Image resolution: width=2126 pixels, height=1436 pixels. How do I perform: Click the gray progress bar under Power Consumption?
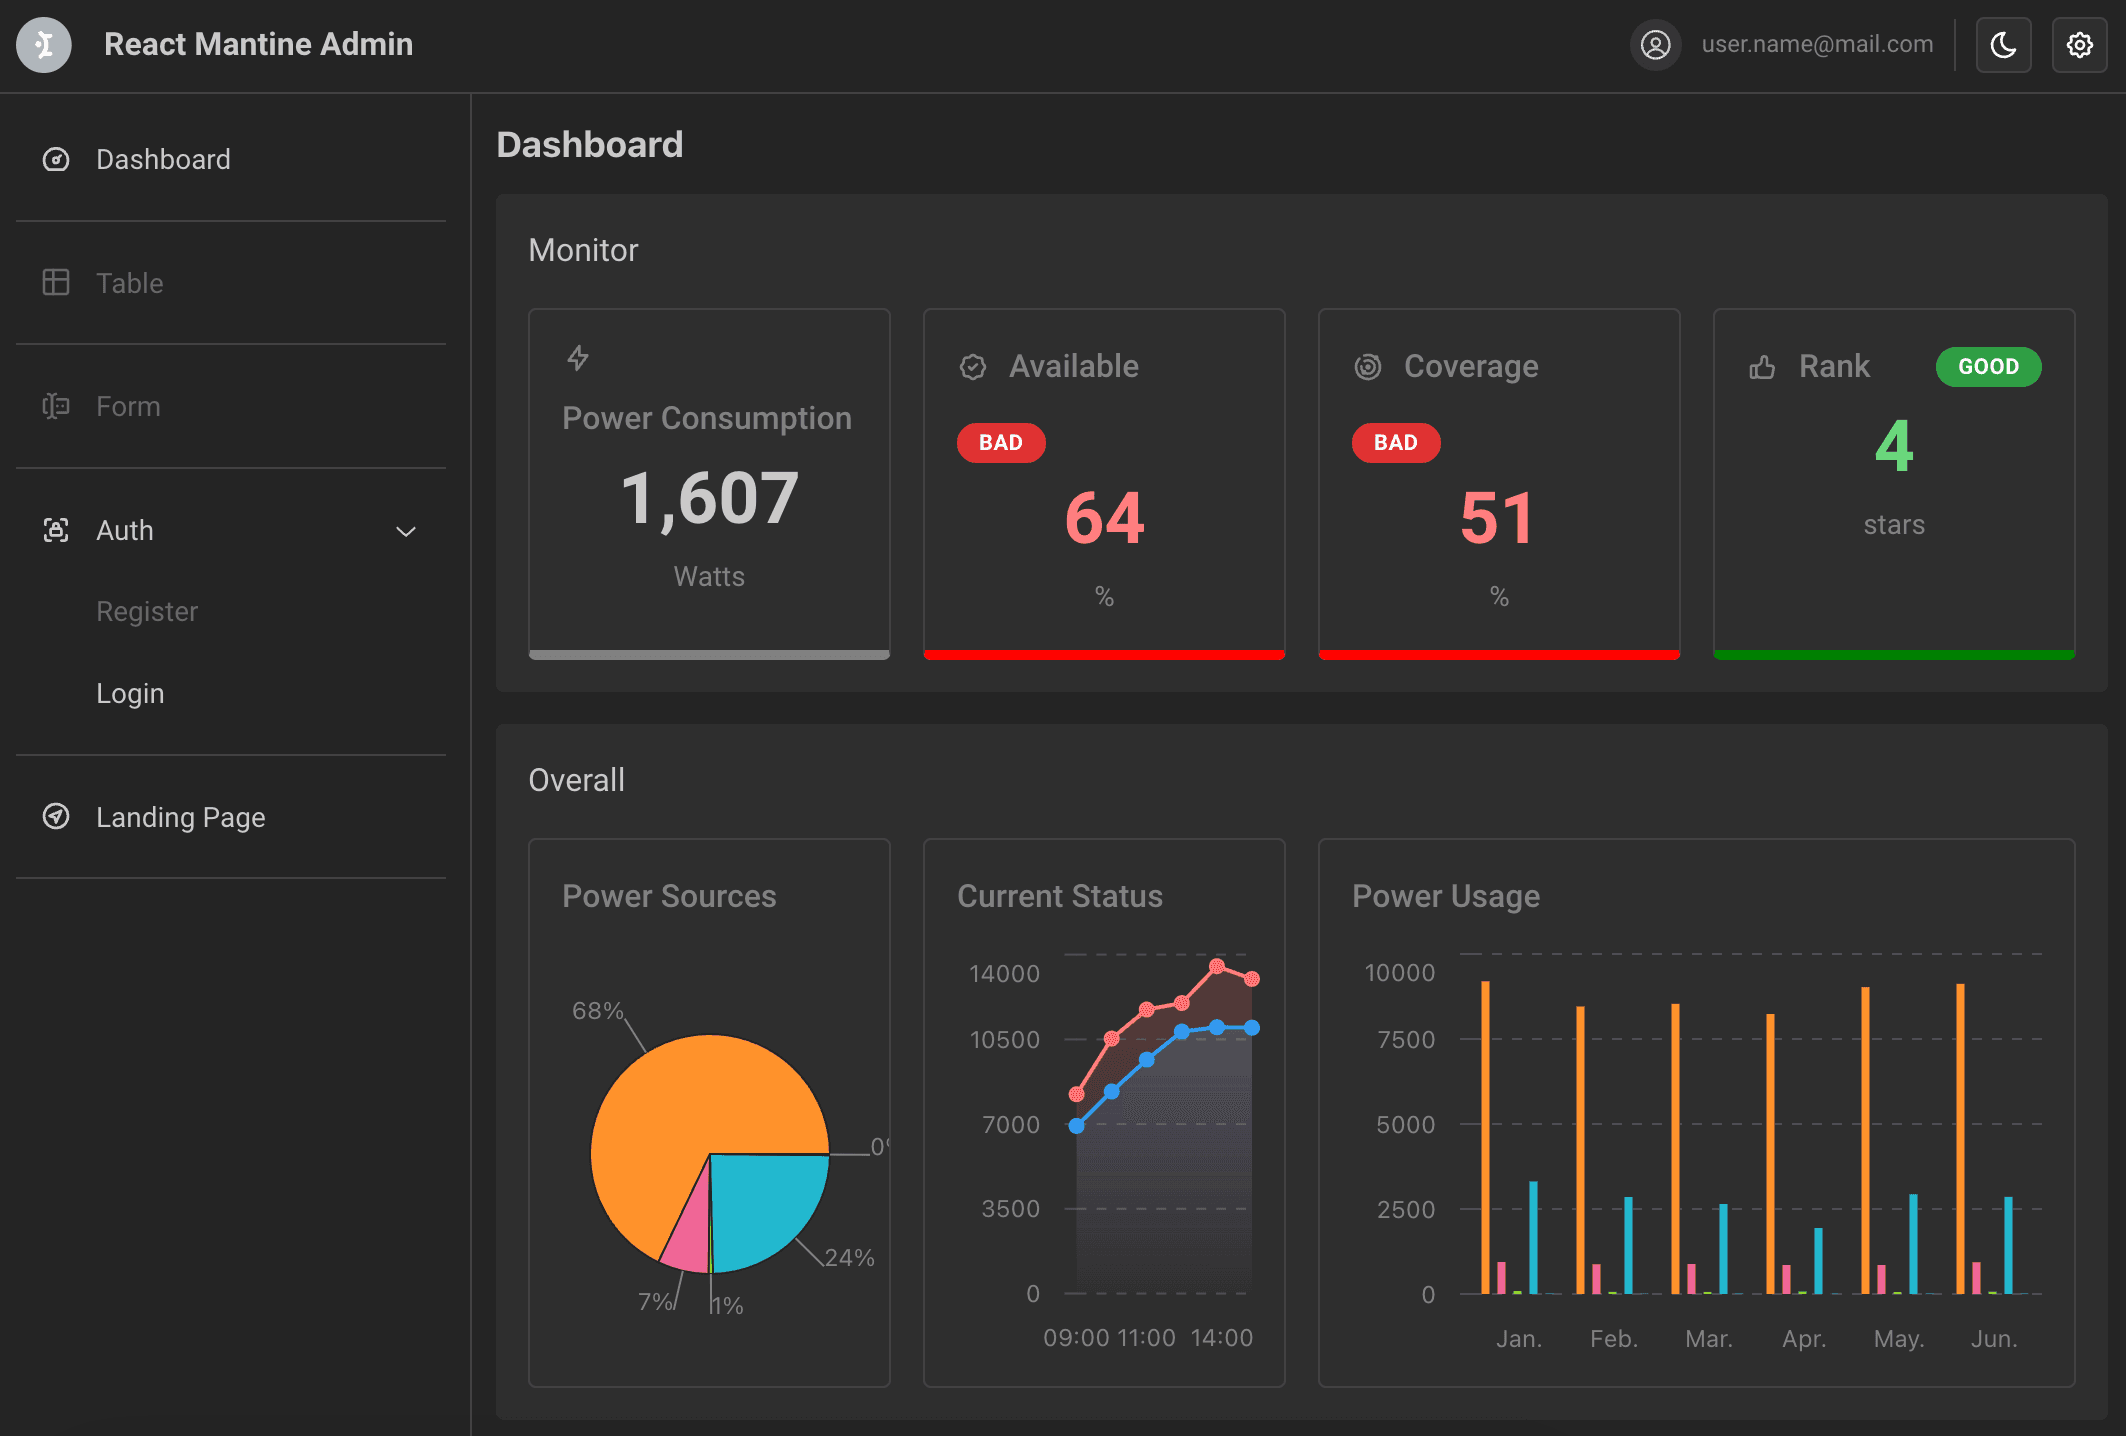tap(709, 655)
